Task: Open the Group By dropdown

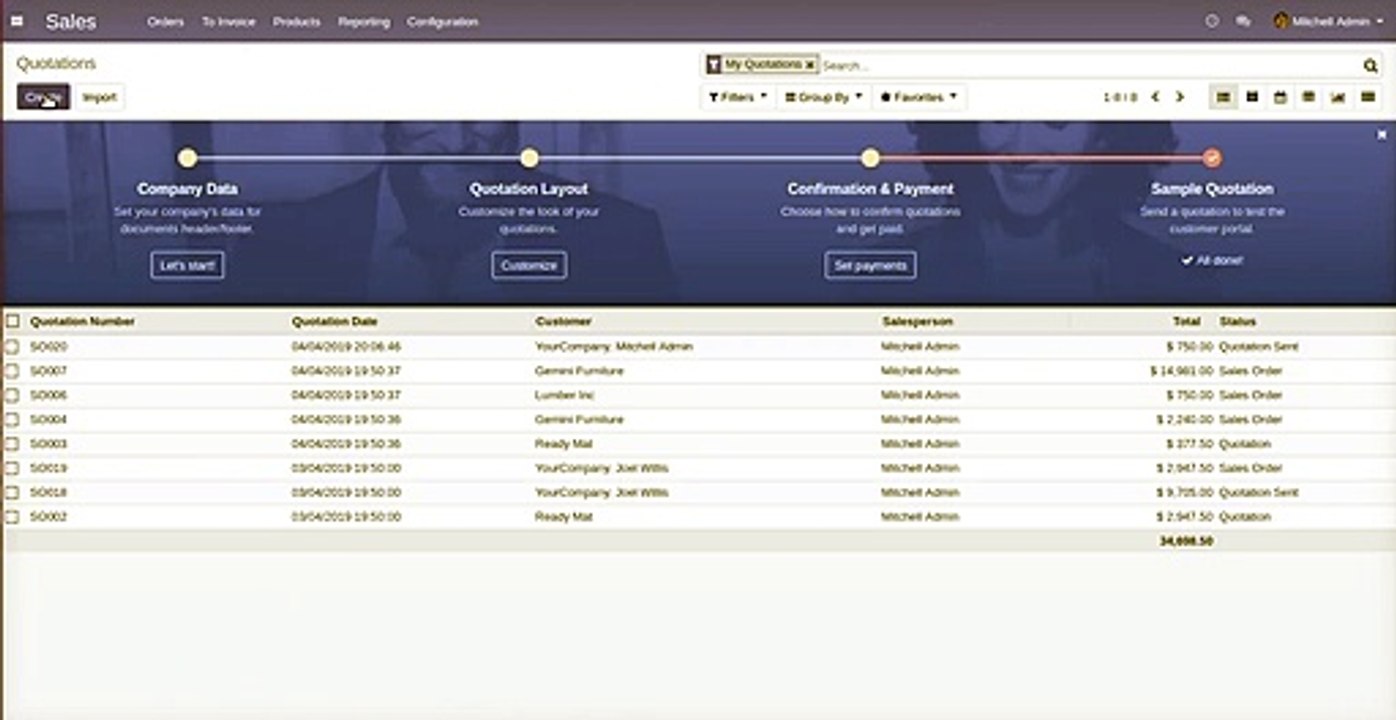Action: pyautogui.click(x=824, y=97)
